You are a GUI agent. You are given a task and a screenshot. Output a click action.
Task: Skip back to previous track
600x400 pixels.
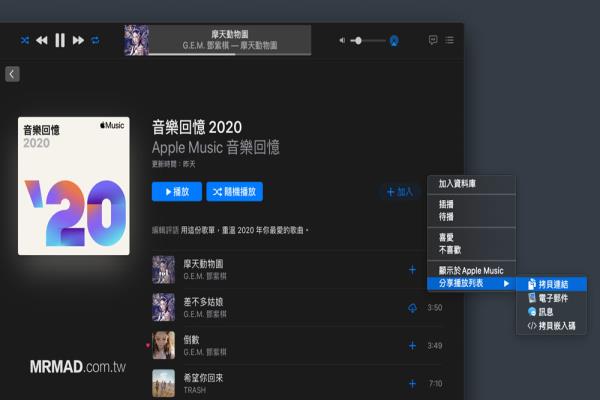click(42, 40)
